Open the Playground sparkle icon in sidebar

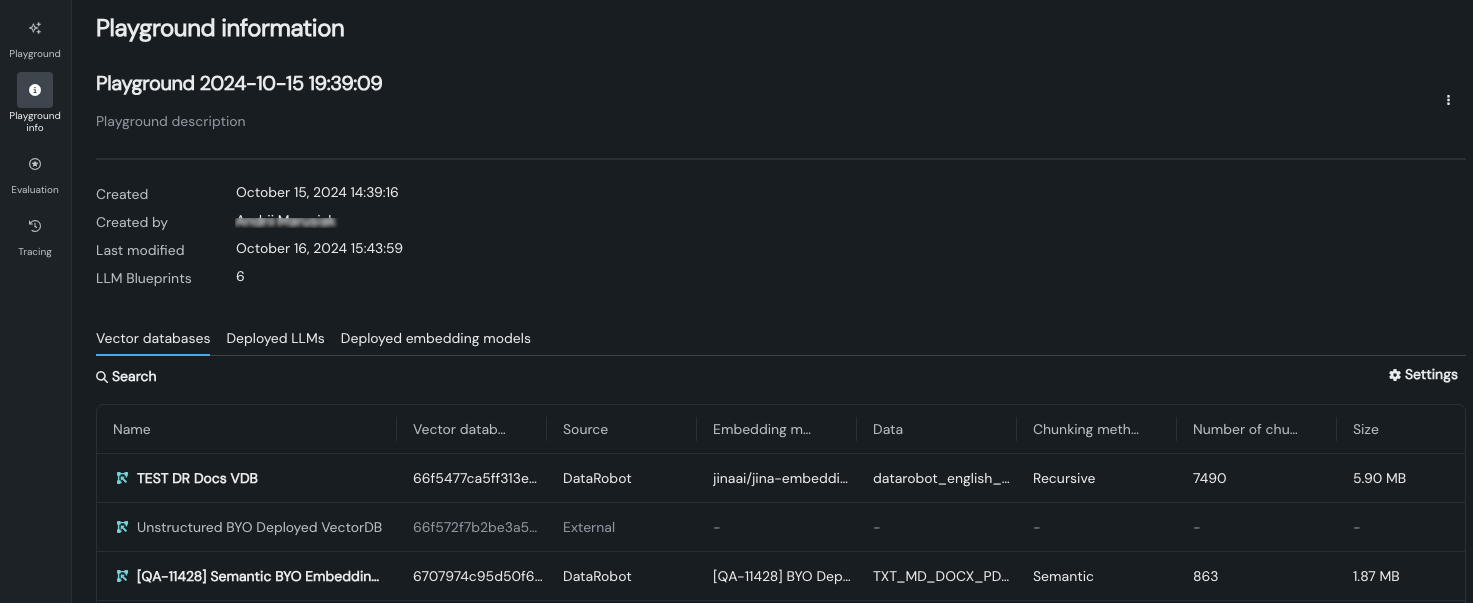click(x=35, y=29)
